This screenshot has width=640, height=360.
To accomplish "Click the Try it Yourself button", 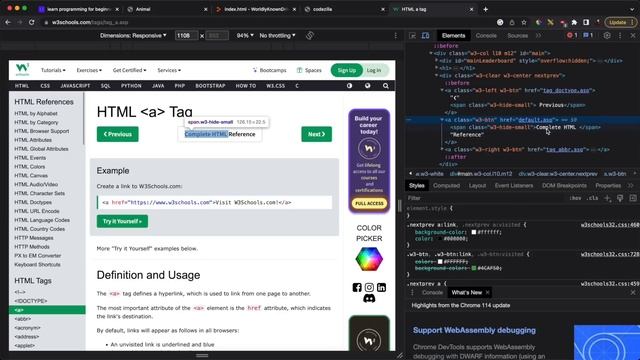I will 122,221.
